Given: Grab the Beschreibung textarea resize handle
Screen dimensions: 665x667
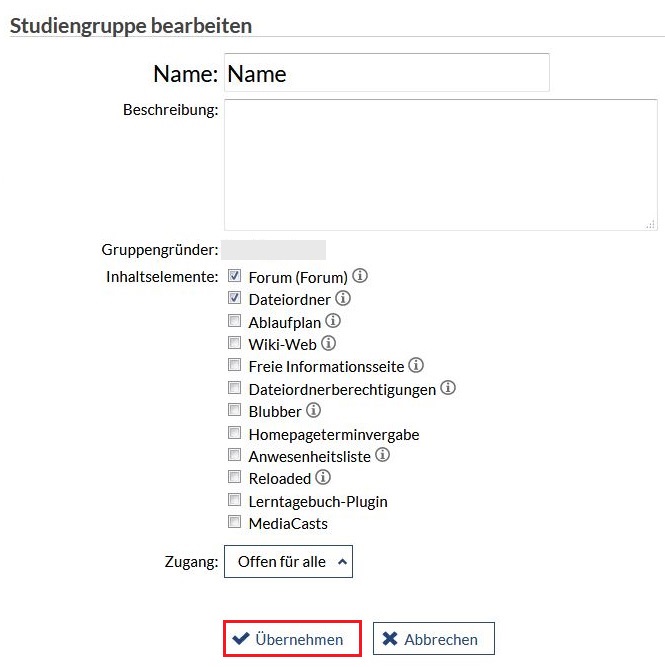Looking at the screenshot, I should (651, 224).
